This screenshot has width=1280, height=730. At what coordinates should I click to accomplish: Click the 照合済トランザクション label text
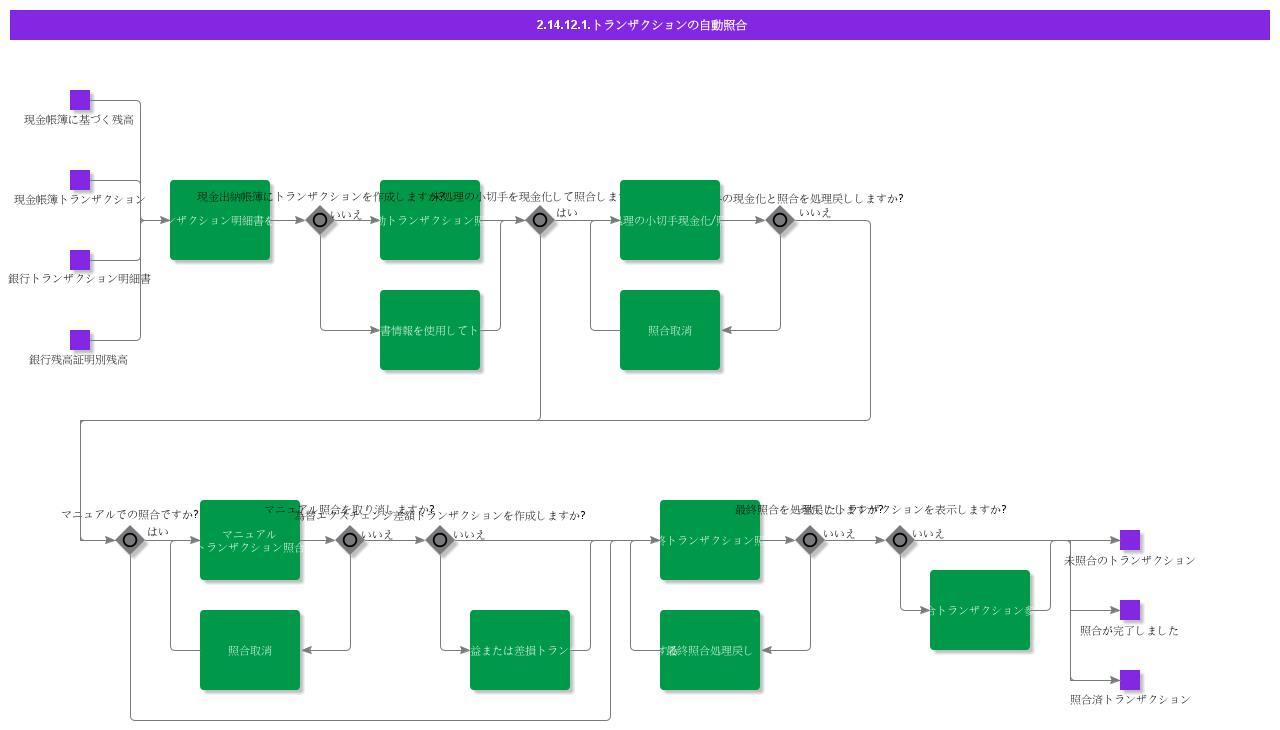pos(1130,700)
